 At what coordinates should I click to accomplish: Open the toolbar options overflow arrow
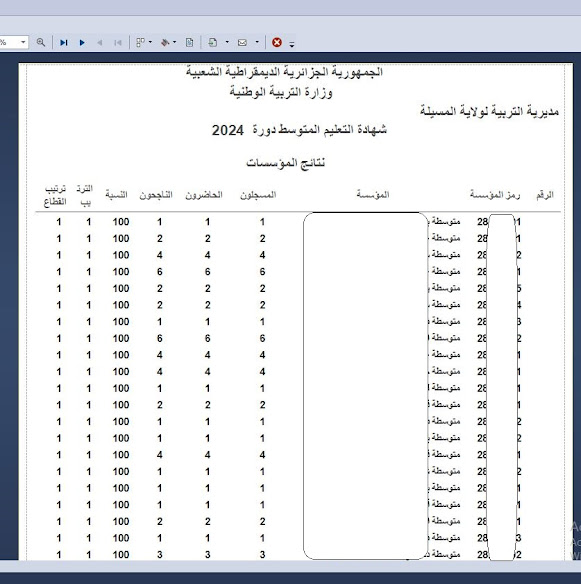click(292, 44)
